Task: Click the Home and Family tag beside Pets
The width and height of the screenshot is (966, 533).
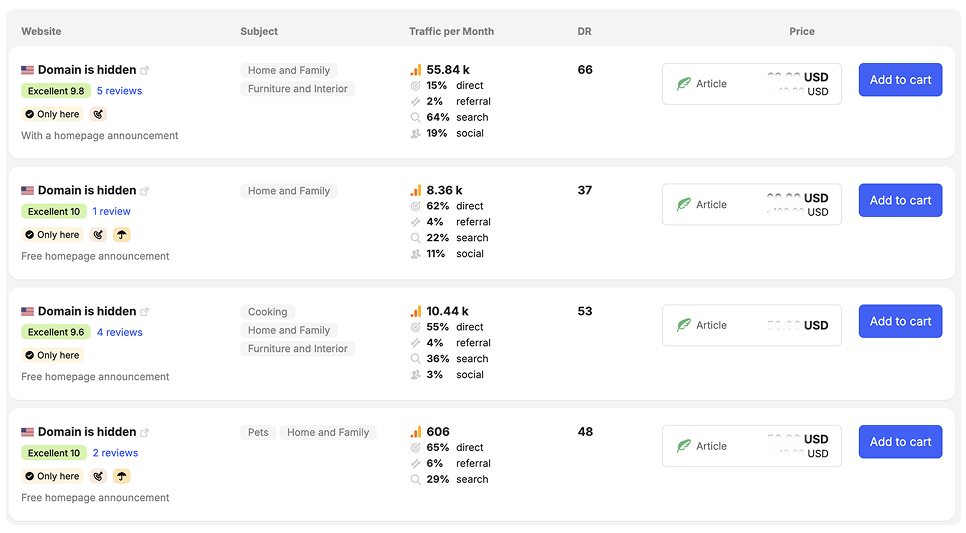Action: 328,433
